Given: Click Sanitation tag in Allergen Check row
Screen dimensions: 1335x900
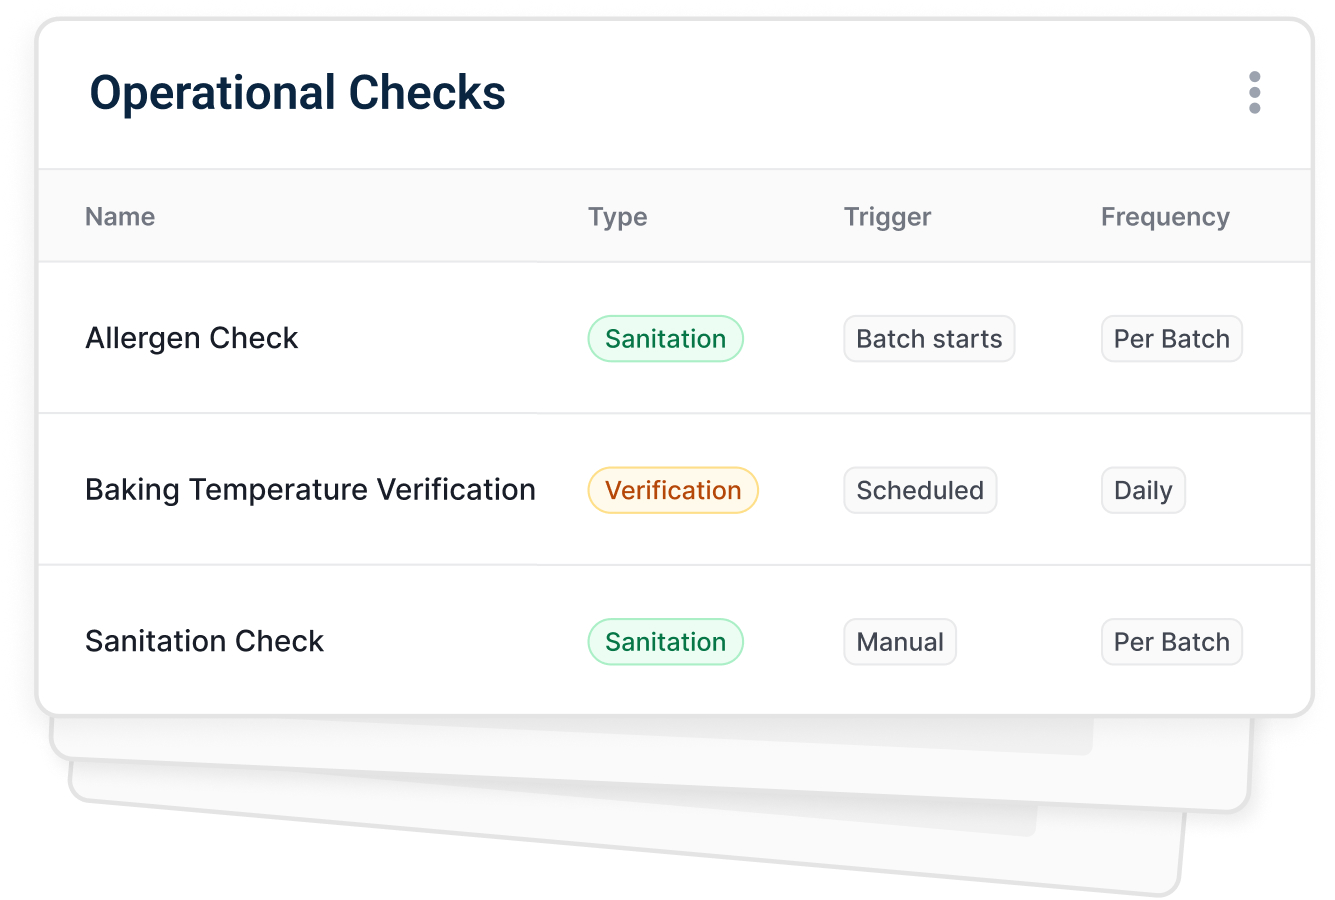Looking at the screenshot, I should pos(666,339).
